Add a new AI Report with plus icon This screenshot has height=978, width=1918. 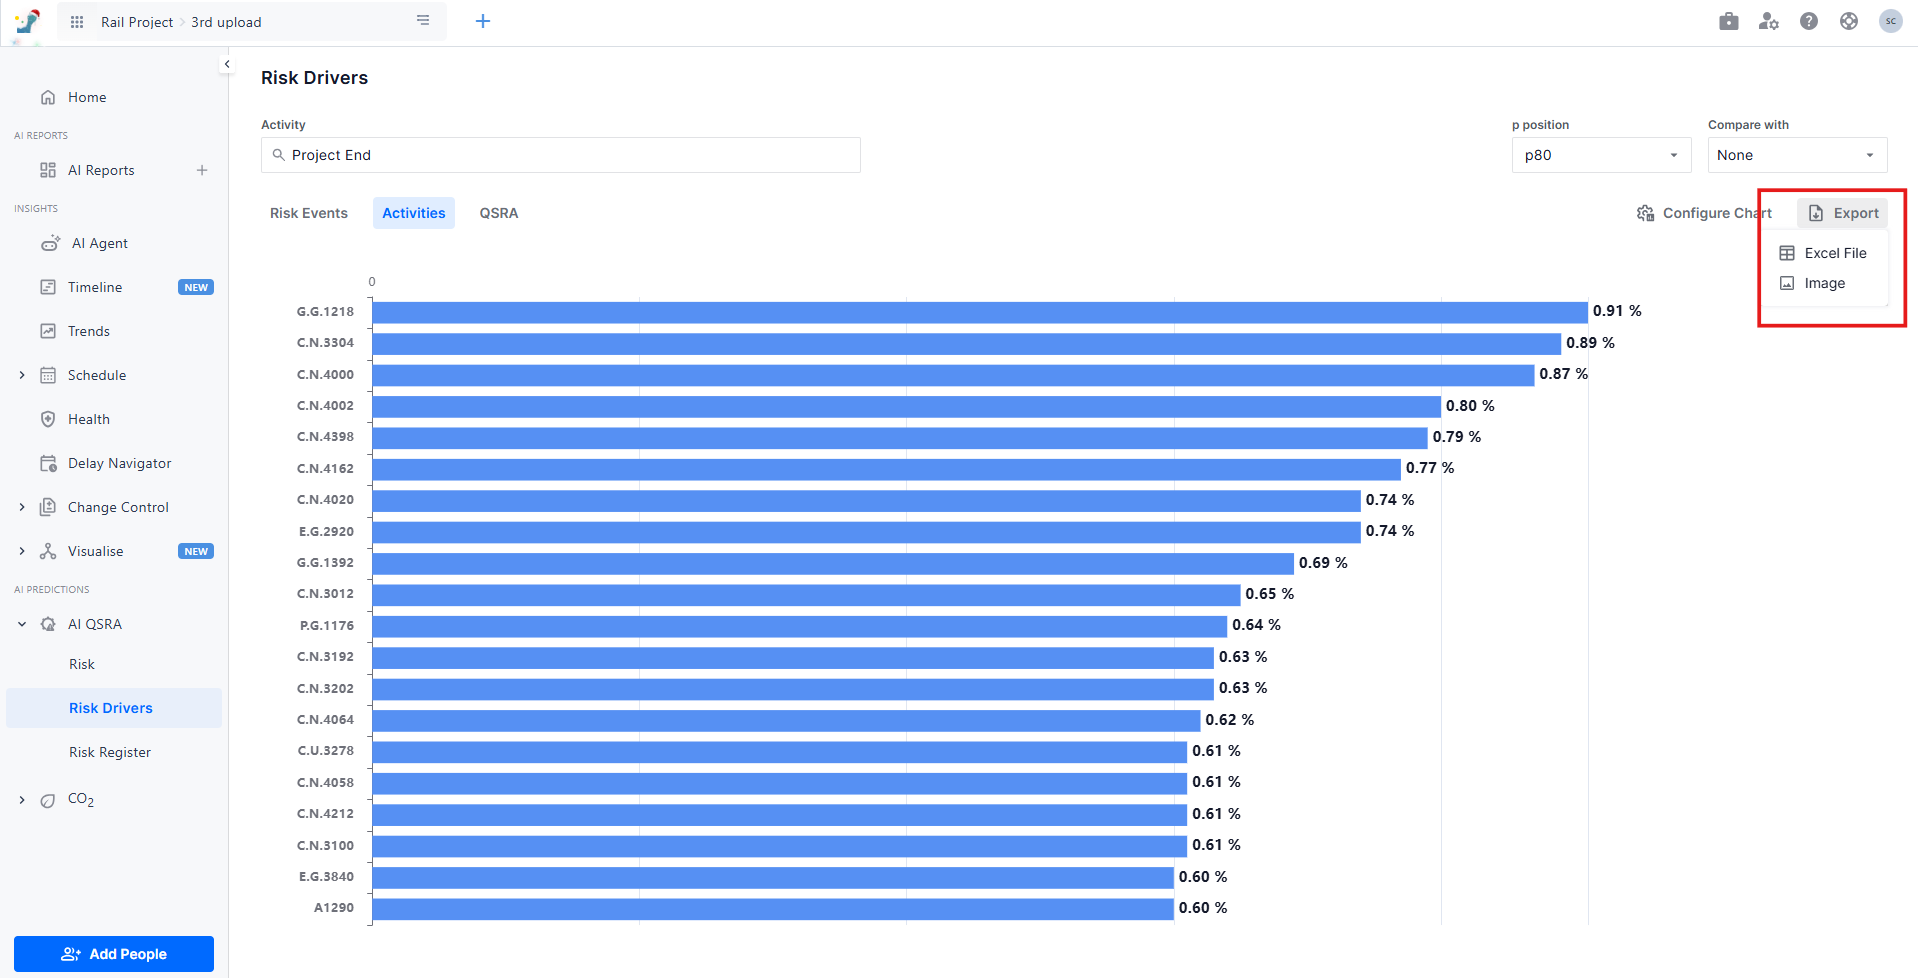click(202, 170)
